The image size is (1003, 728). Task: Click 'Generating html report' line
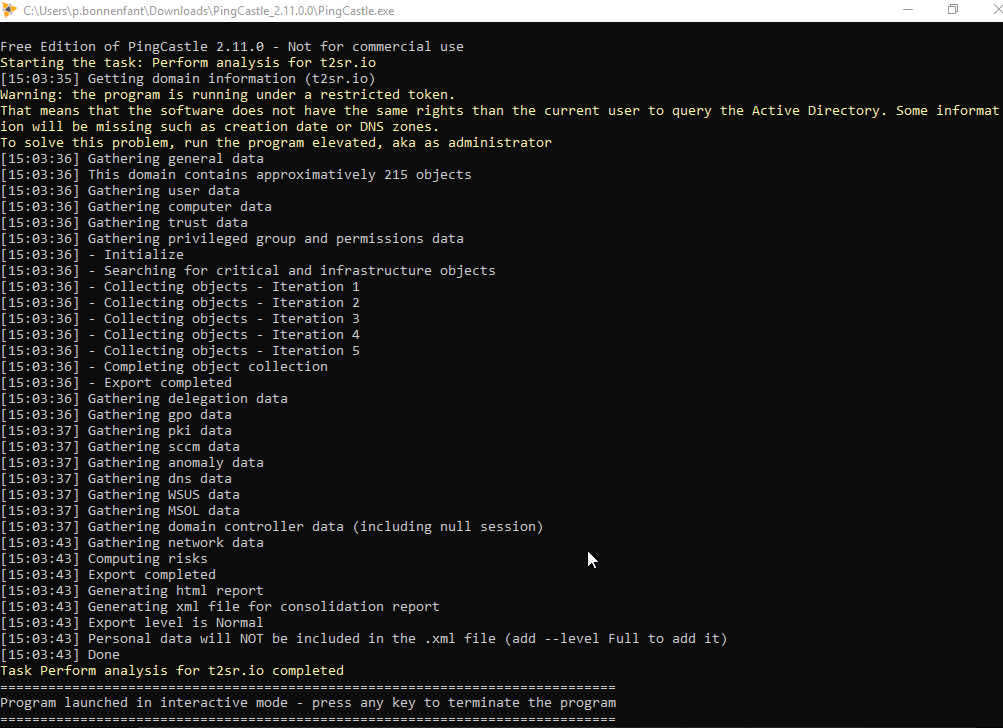pyautogui.click(x=132, y=590)
